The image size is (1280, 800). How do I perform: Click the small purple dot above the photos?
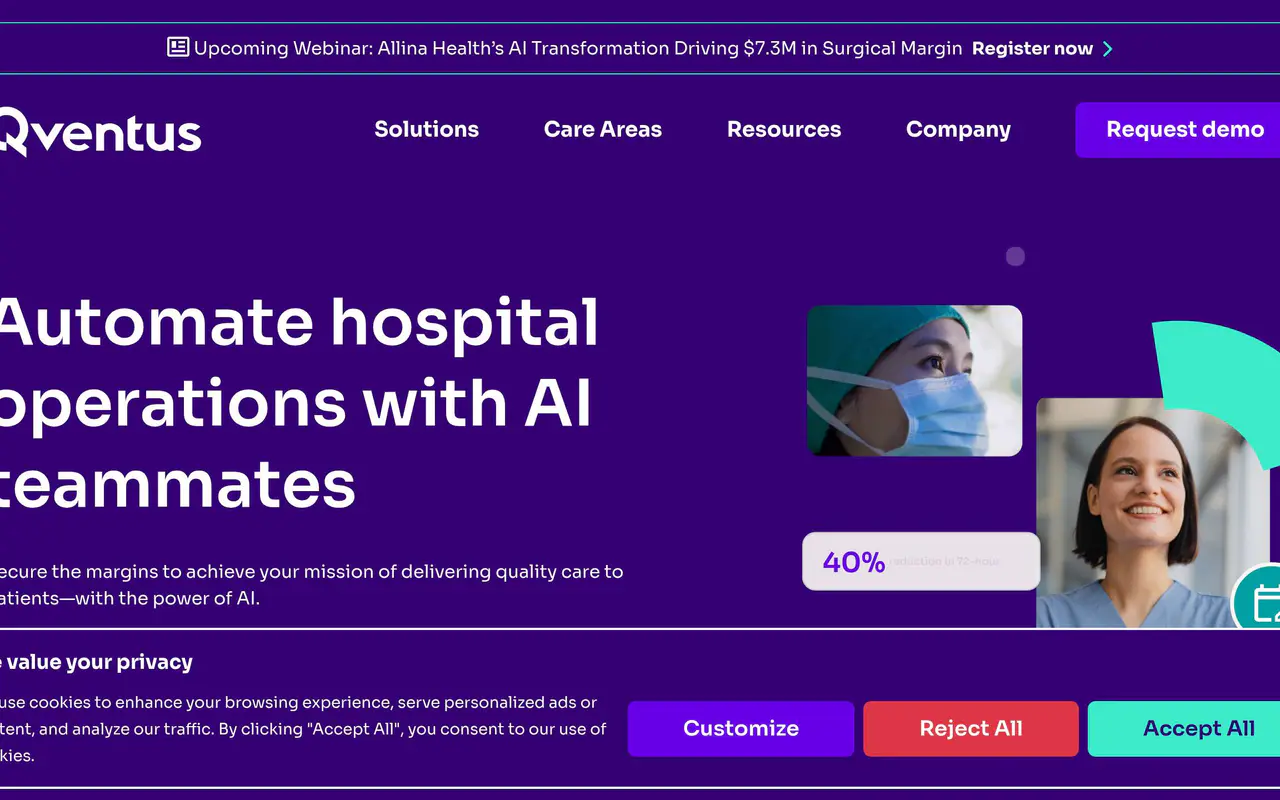[1015, 257]
